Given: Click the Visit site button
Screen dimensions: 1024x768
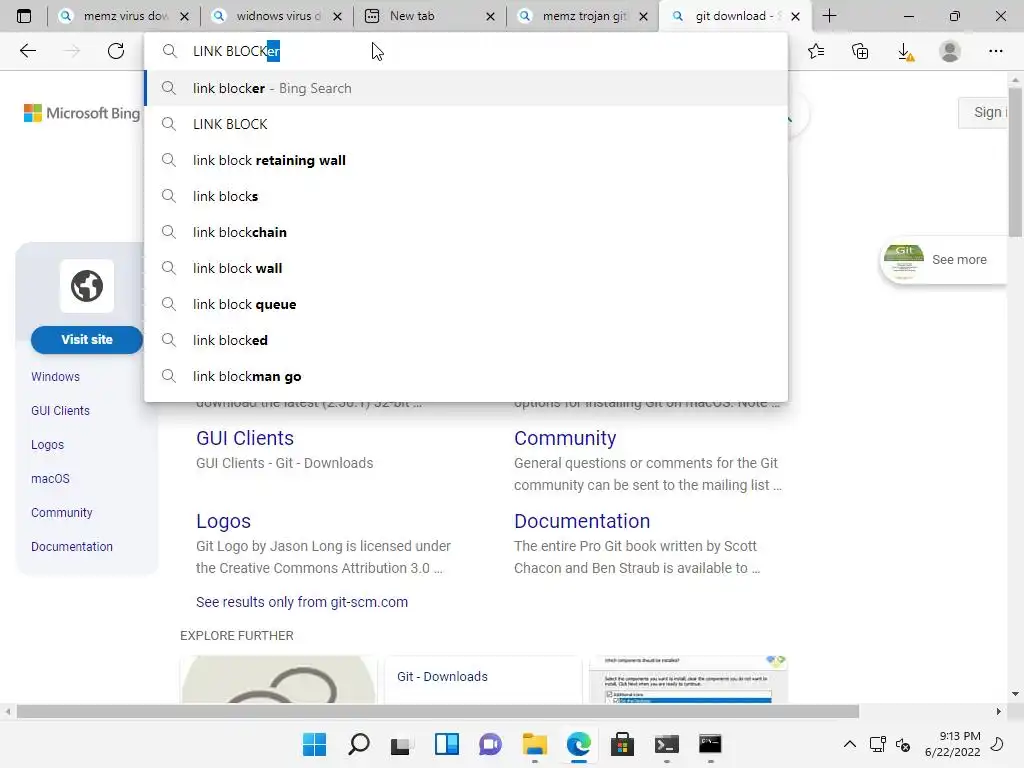Looking at the screenshot, I should 87,340.
